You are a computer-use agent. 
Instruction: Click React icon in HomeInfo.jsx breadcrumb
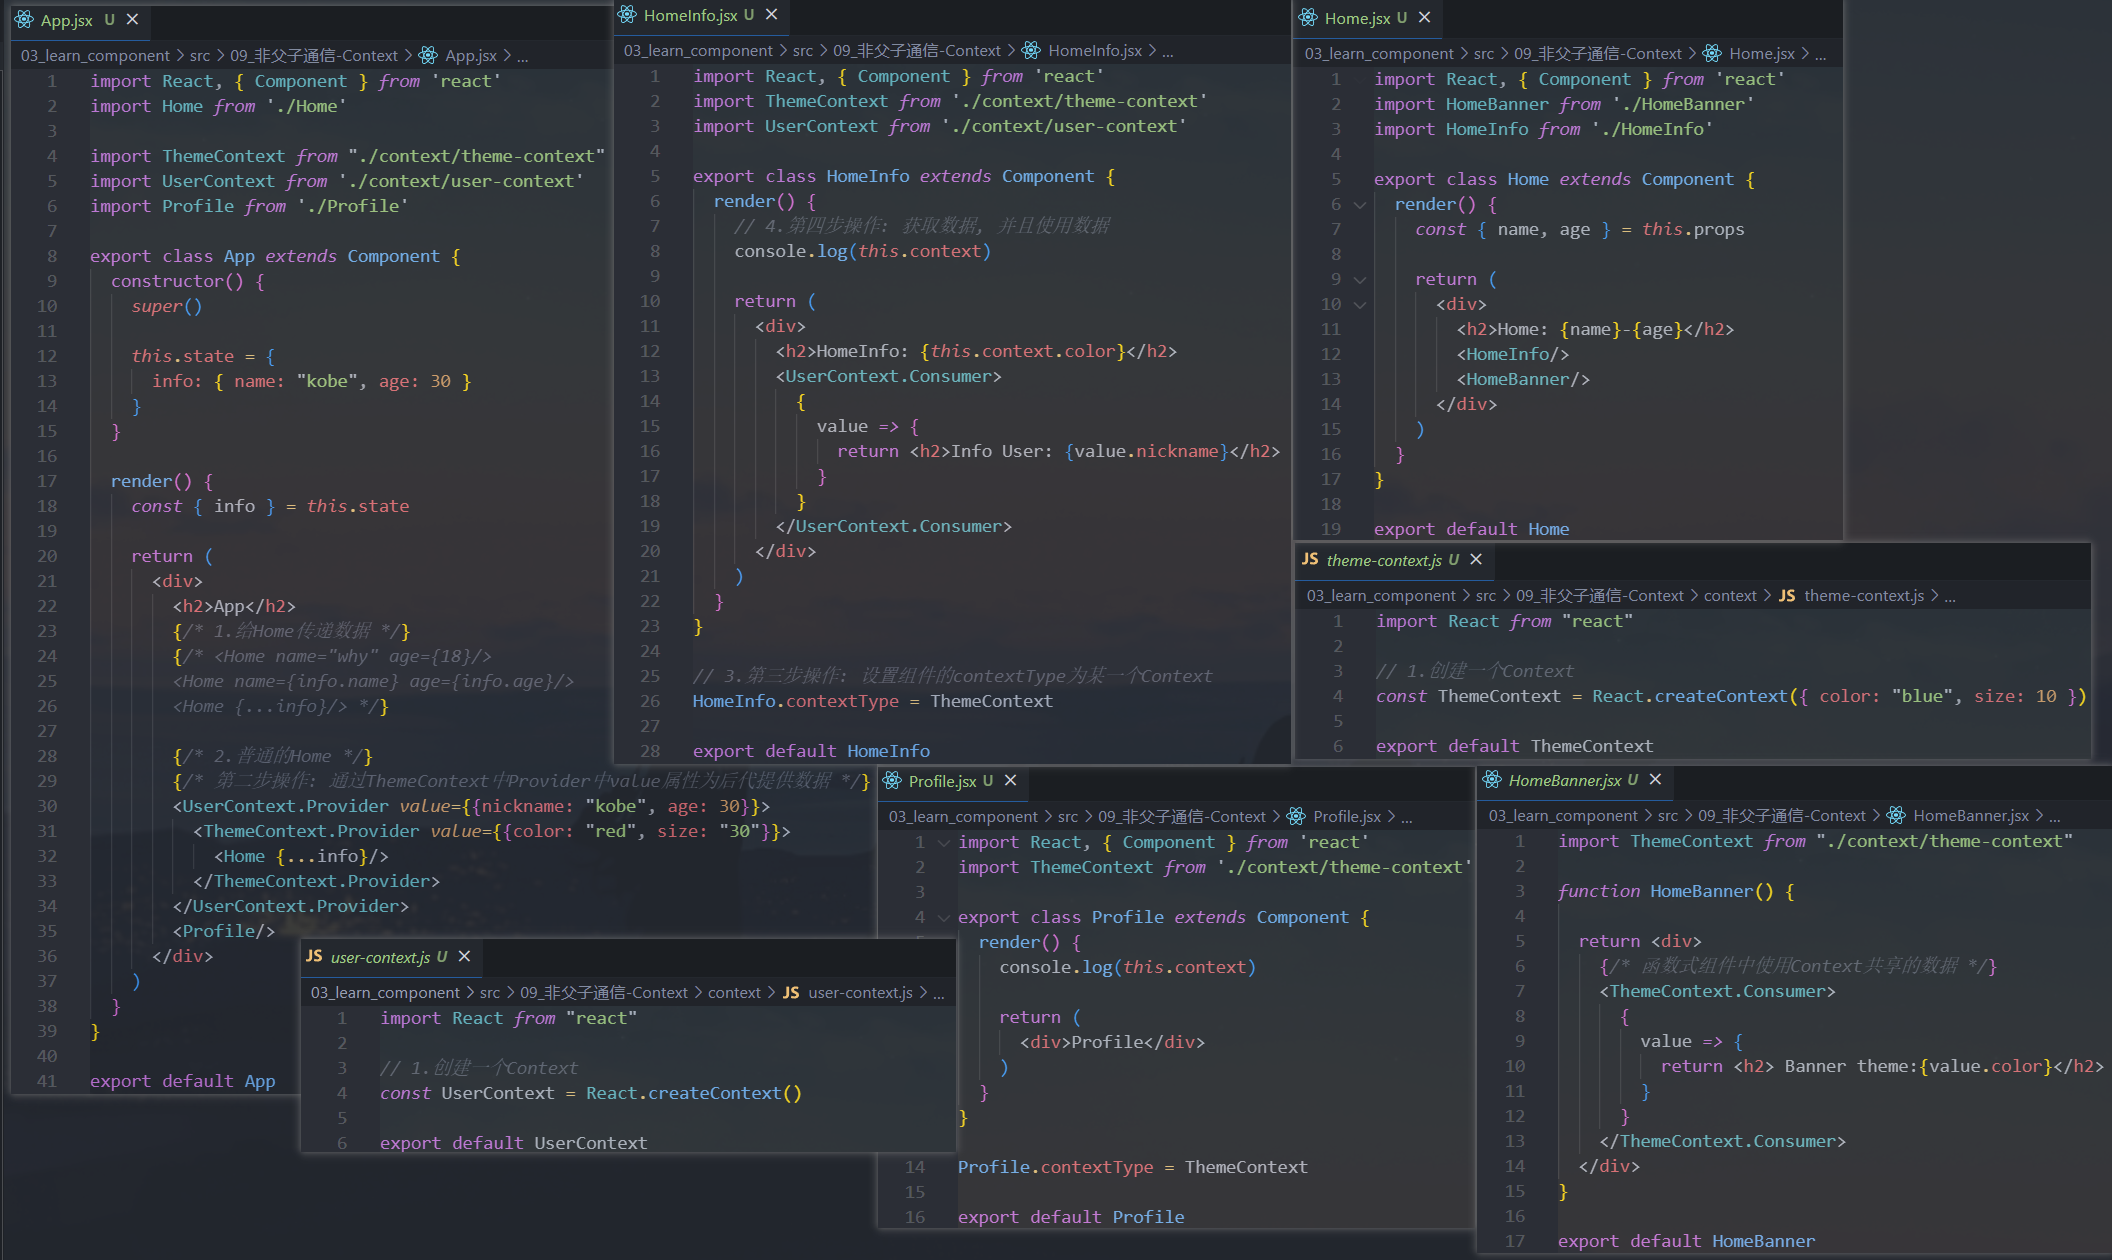click(1031, 50)
